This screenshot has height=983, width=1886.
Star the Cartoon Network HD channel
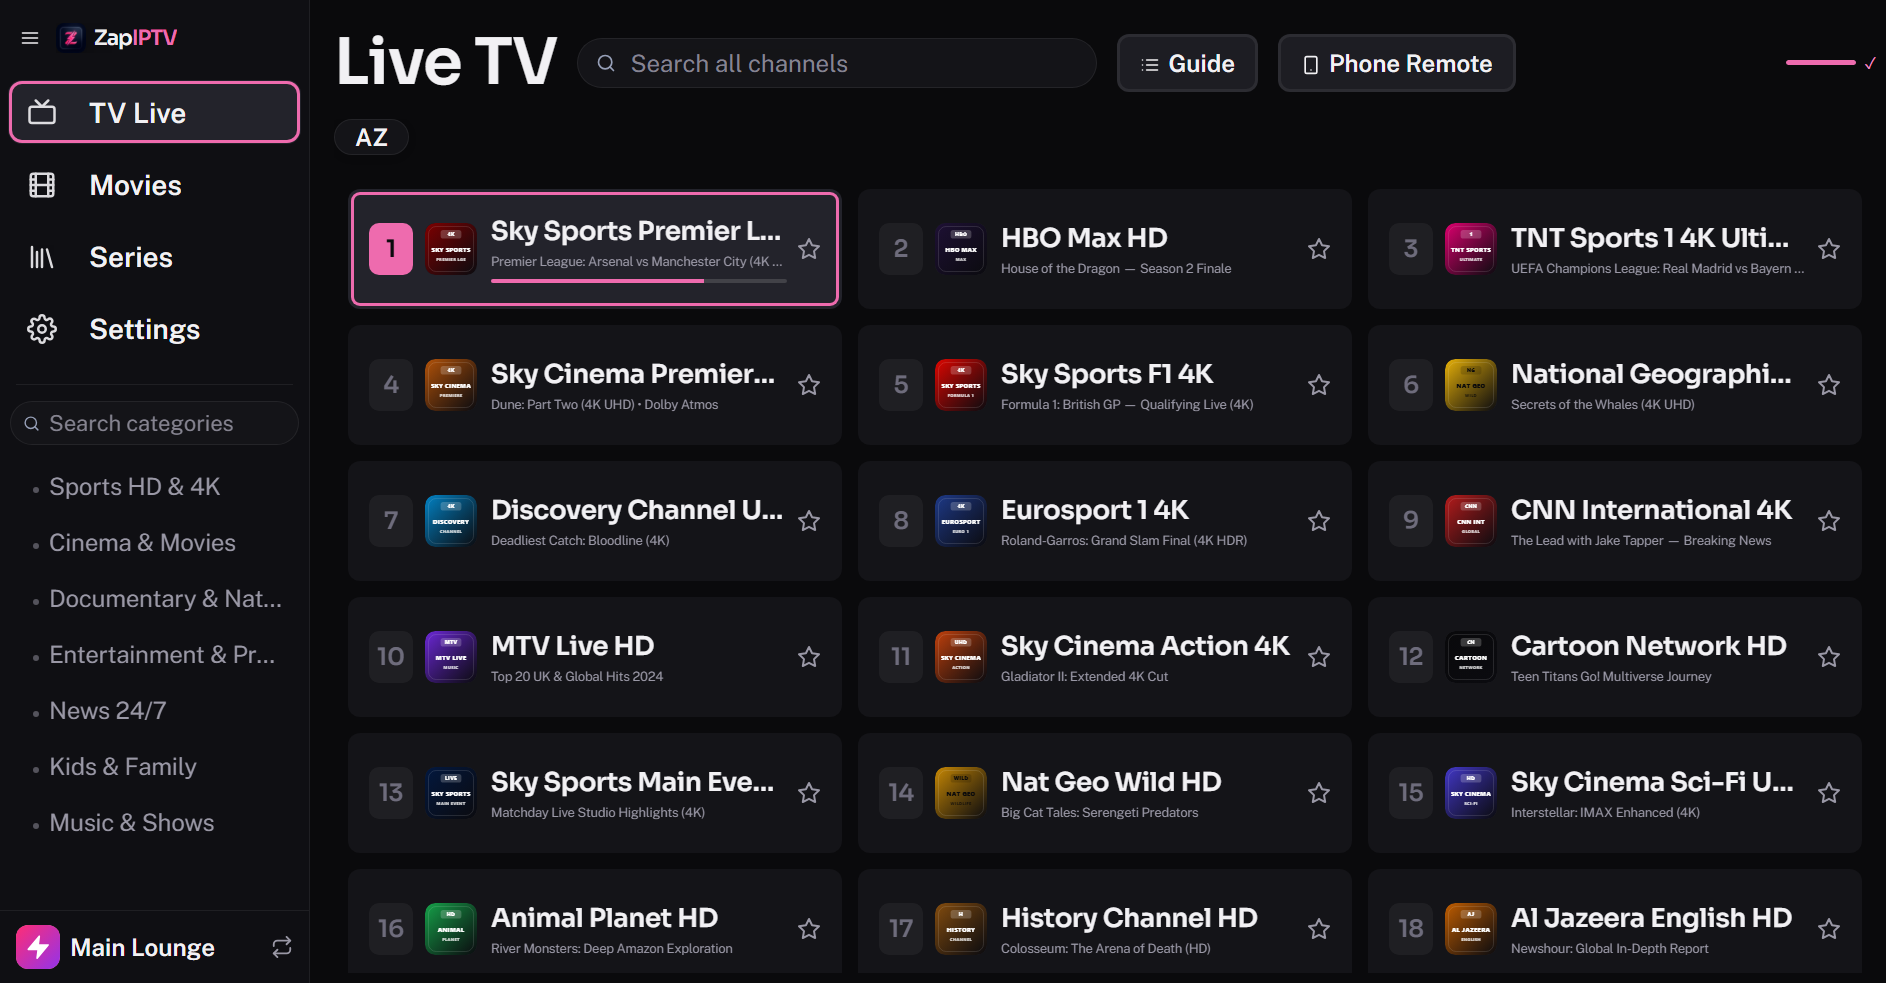point(1829,657)
